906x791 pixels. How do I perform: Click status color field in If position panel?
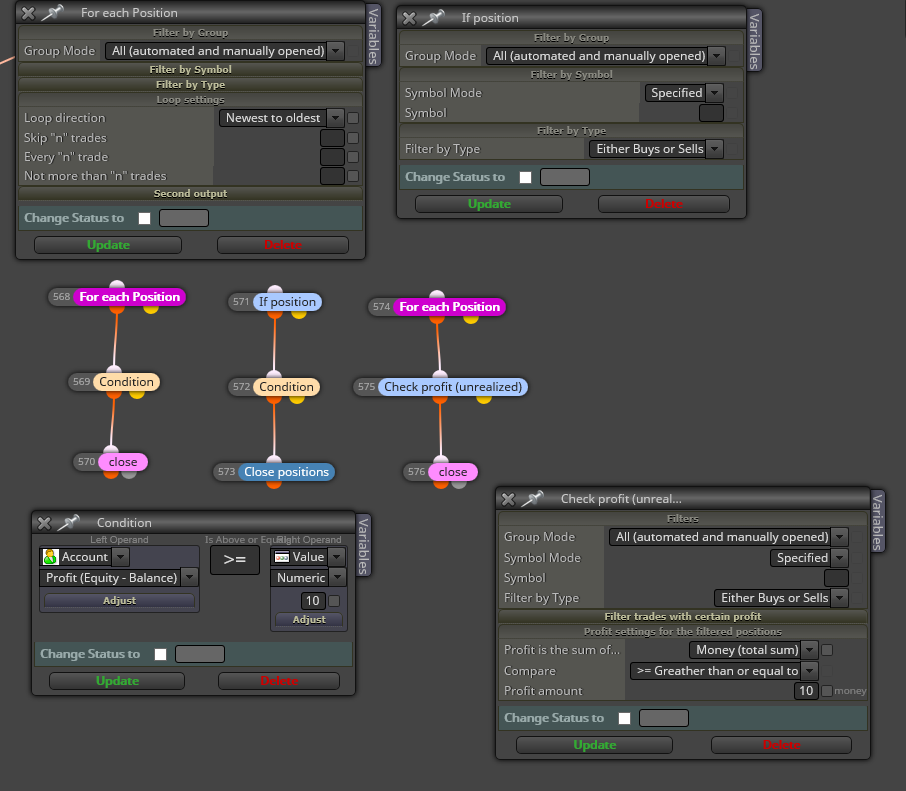pos(565,177)
